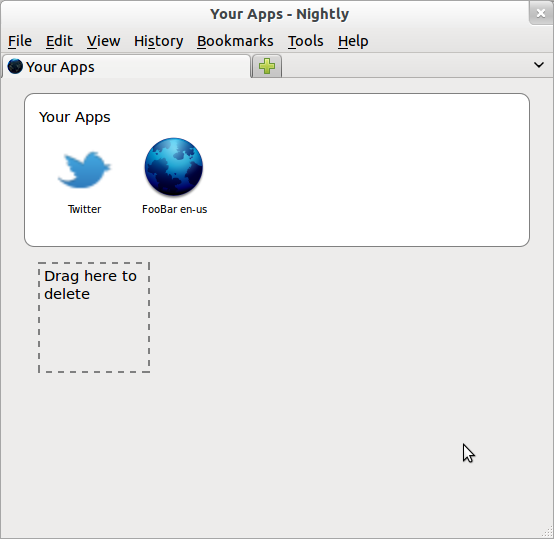This screenshot has height=539, width=554.
Task: Open the View menu
Action: point(104,41)
